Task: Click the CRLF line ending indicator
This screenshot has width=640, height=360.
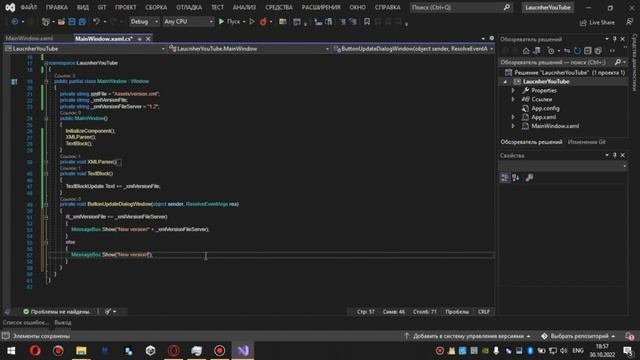Action: [x=484, y=312]
